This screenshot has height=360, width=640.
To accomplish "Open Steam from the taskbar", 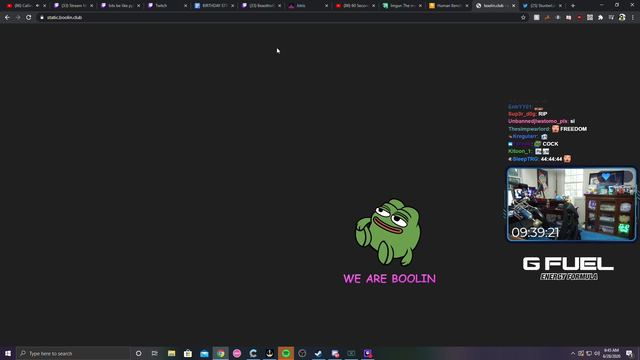I will coord(318,353).
